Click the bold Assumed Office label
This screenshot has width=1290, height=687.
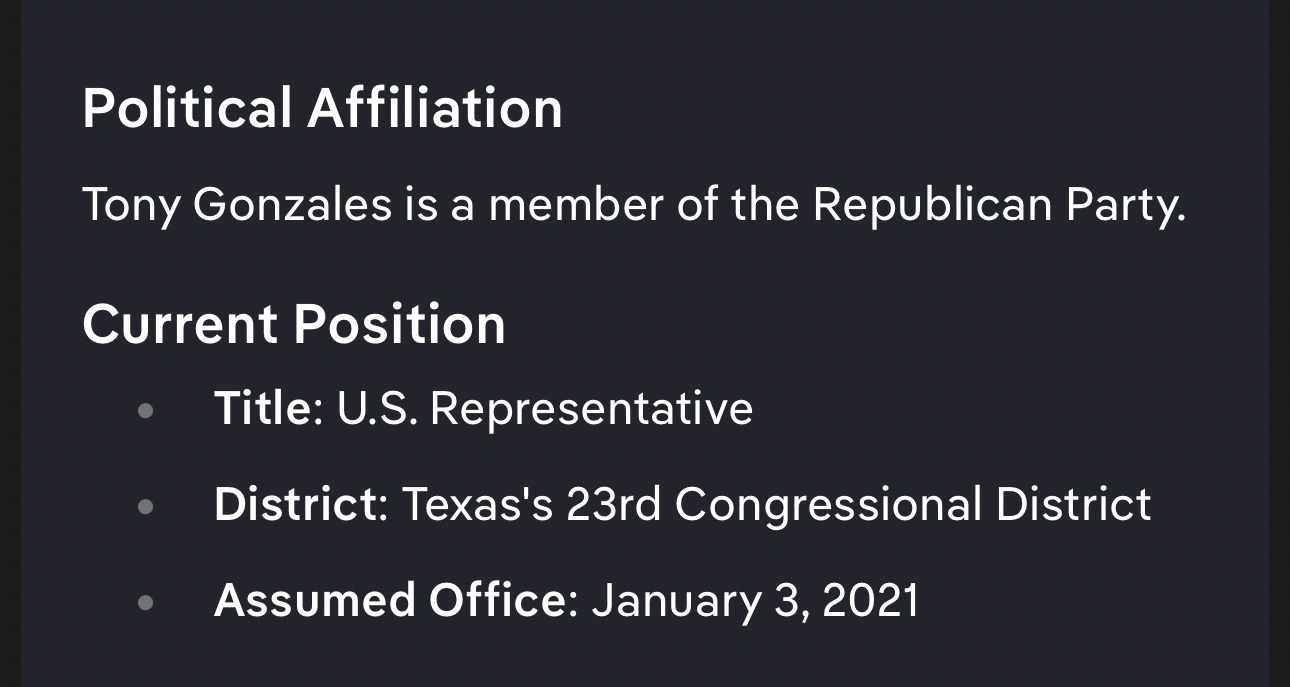390,600
